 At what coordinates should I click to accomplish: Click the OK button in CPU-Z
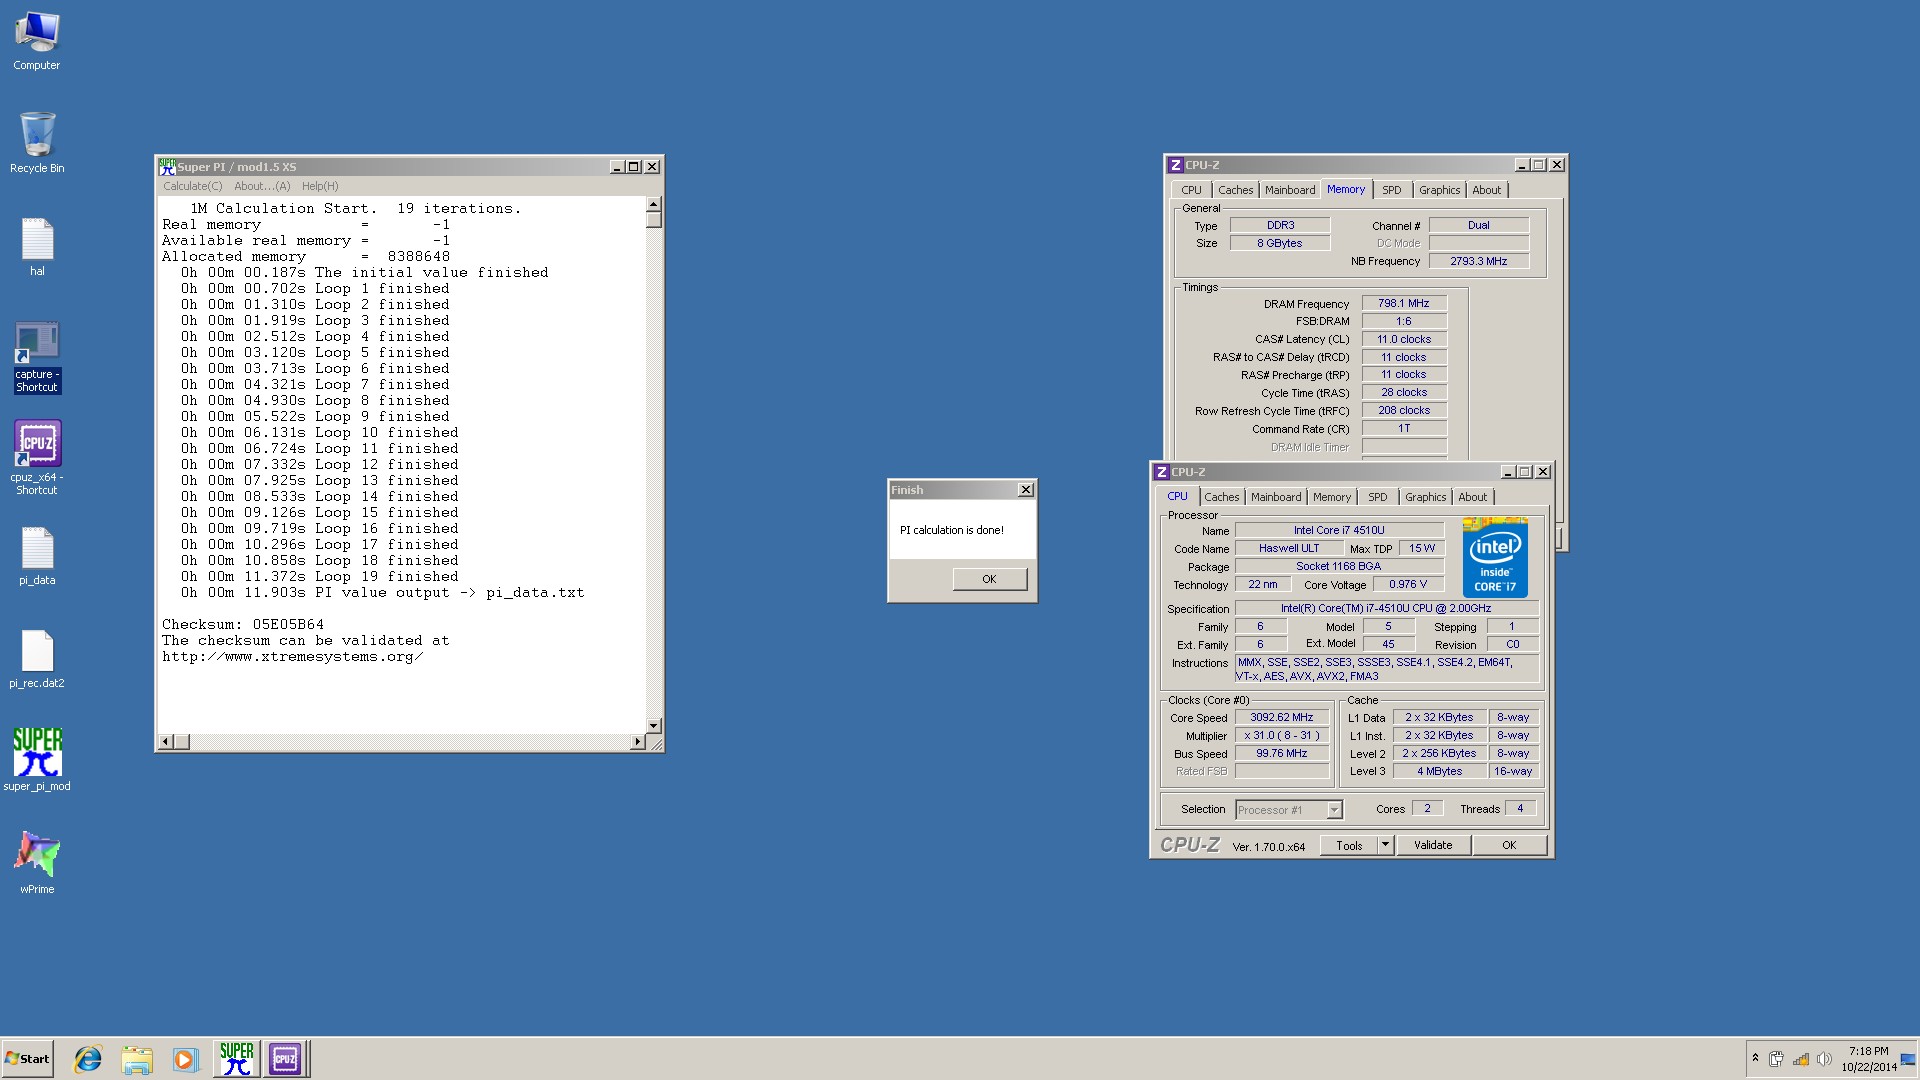point(1509,846)
